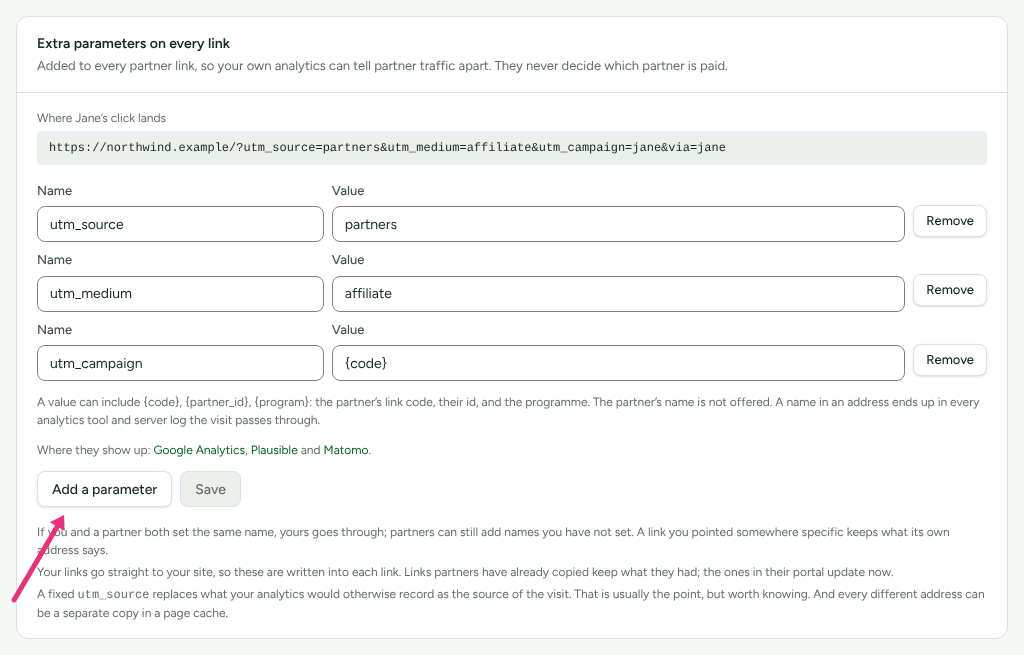This screenshot has width=1024, height=655.
Task: Click the note starting 'A fixed utm_source replaces'
Action: tap(511, 603)
